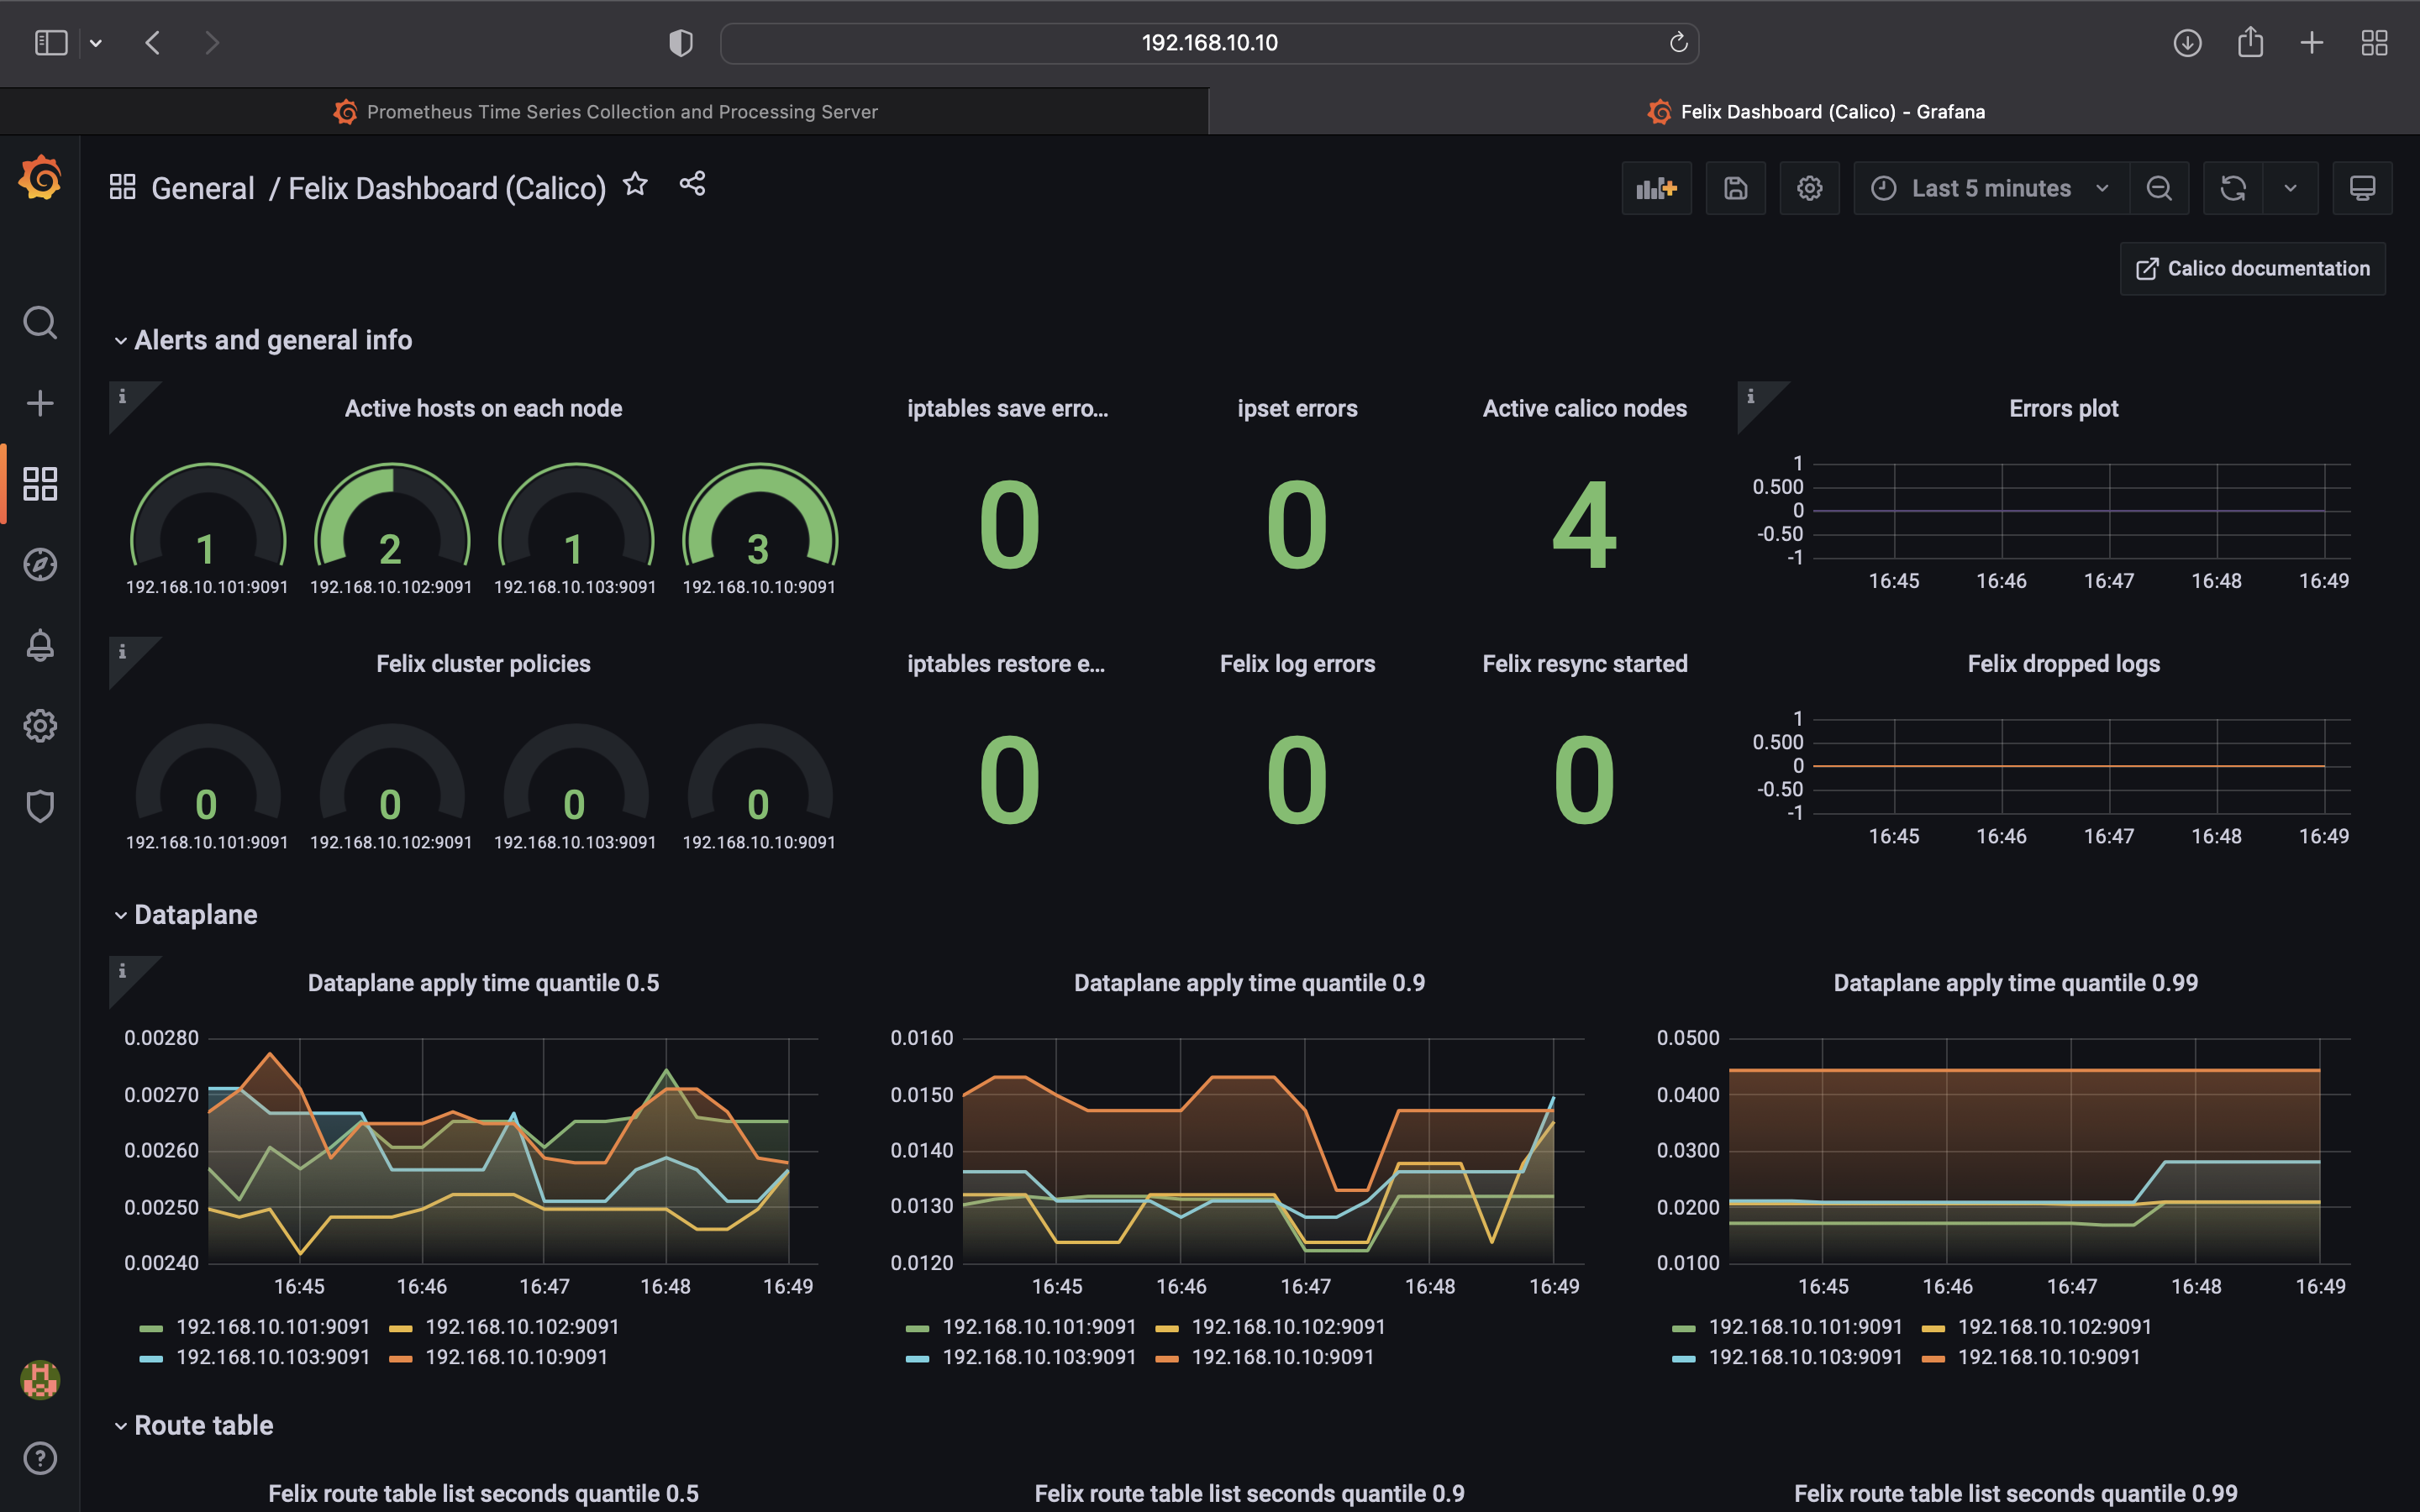The image size is (2420, 1512).
Task: Open Calico documentation link
Action: tap(2252, 268)
